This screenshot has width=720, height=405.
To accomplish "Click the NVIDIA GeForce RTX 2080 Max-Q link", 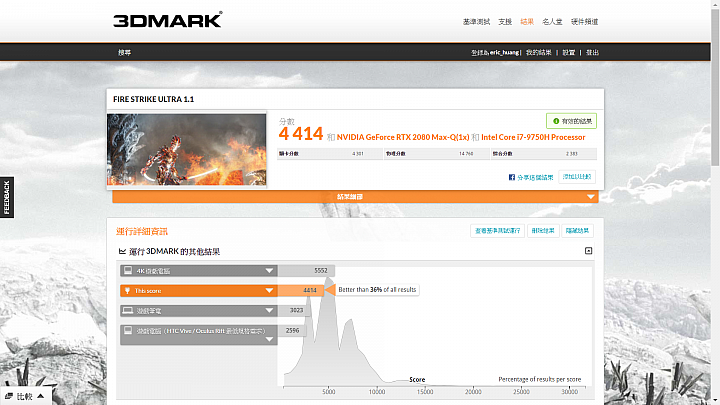I will point(403,137).
